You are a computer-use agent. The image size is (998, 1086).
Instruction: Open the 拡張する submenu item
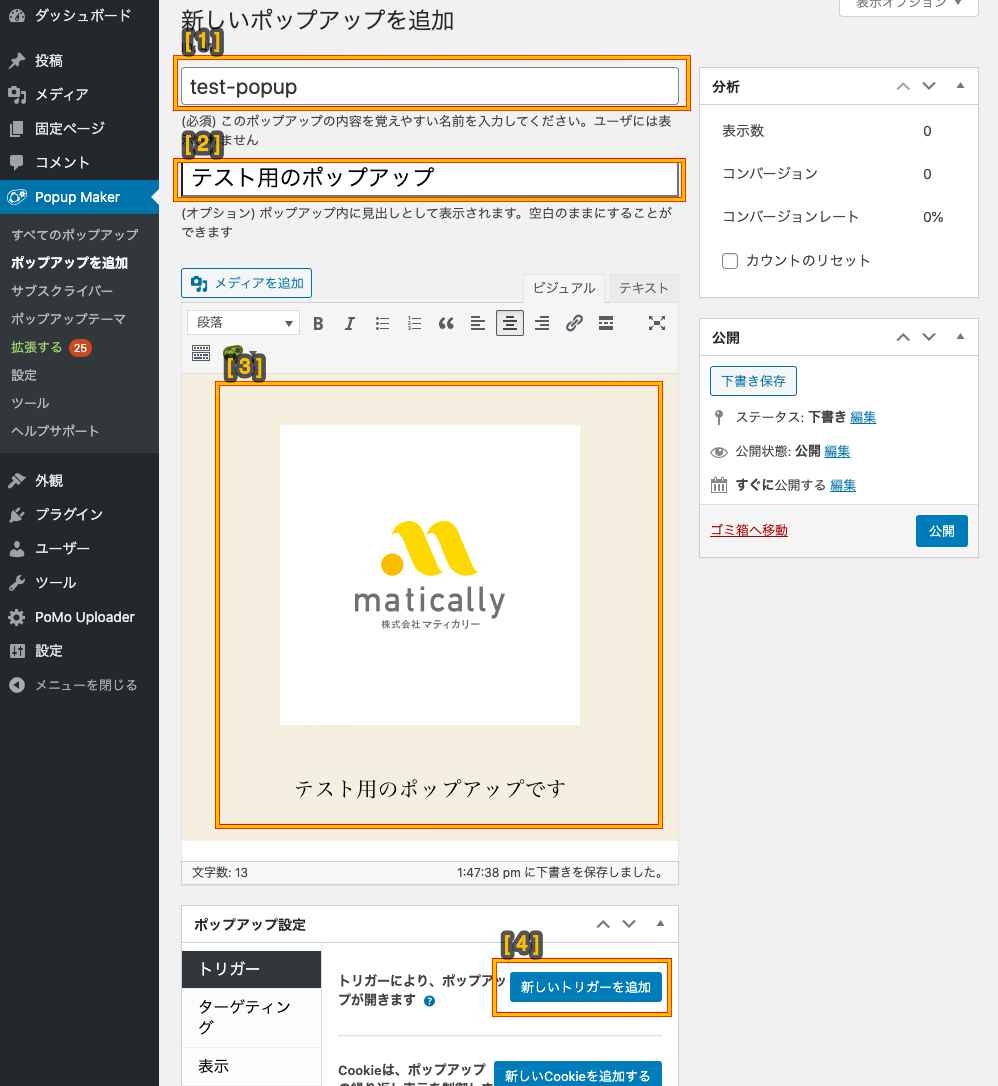pos(37,347)
